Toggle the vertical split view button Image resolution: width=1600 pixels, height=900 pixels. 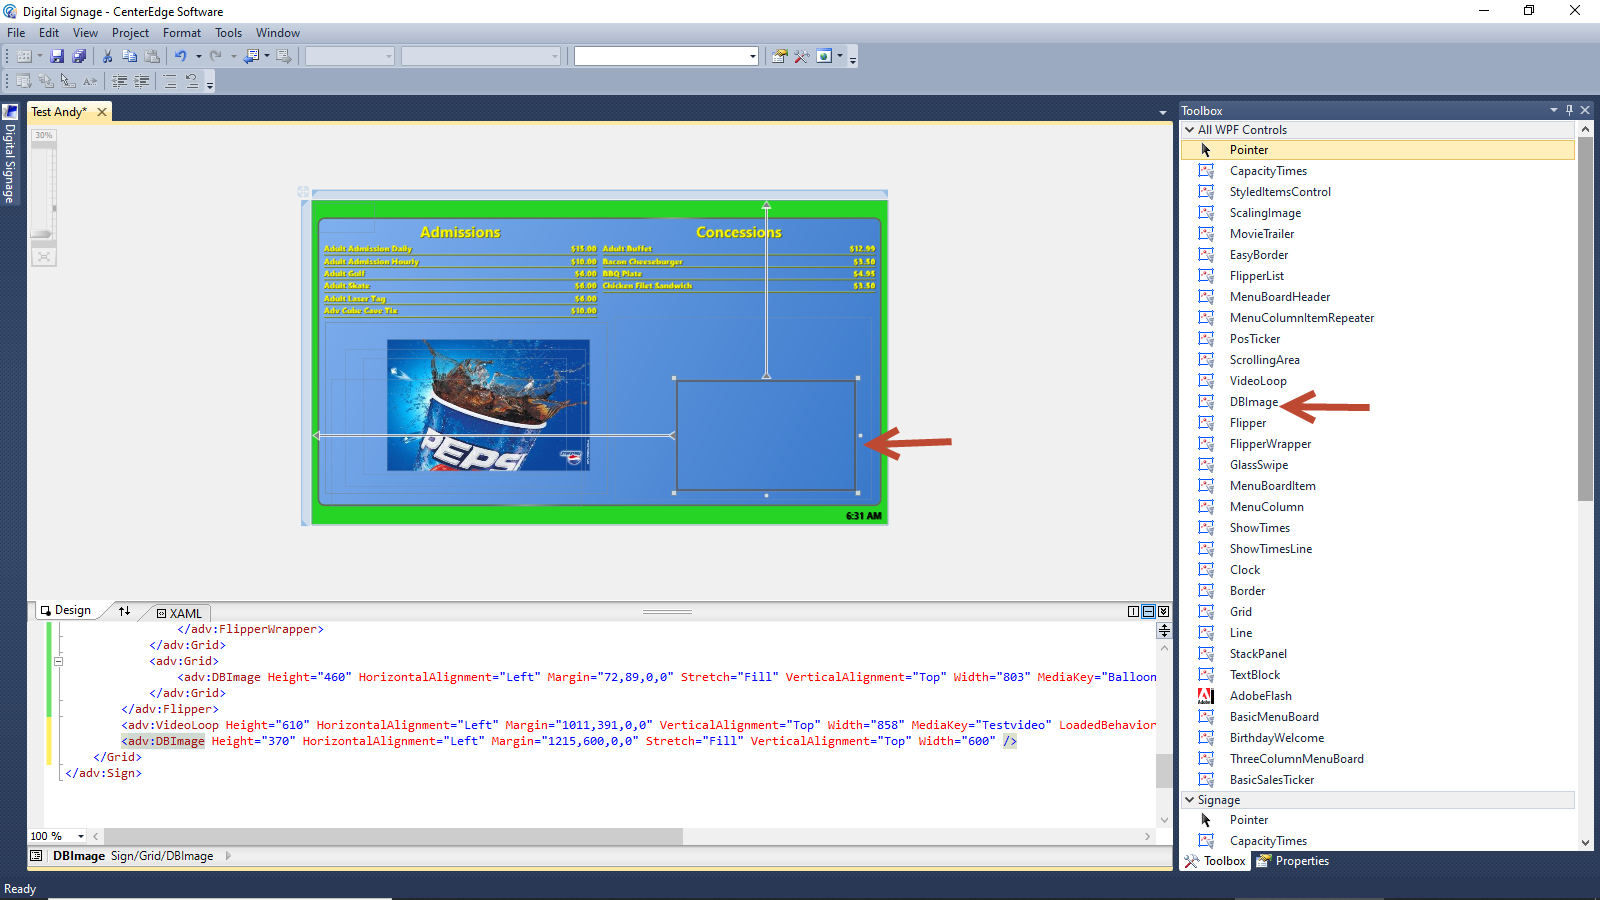point(1133,612)
